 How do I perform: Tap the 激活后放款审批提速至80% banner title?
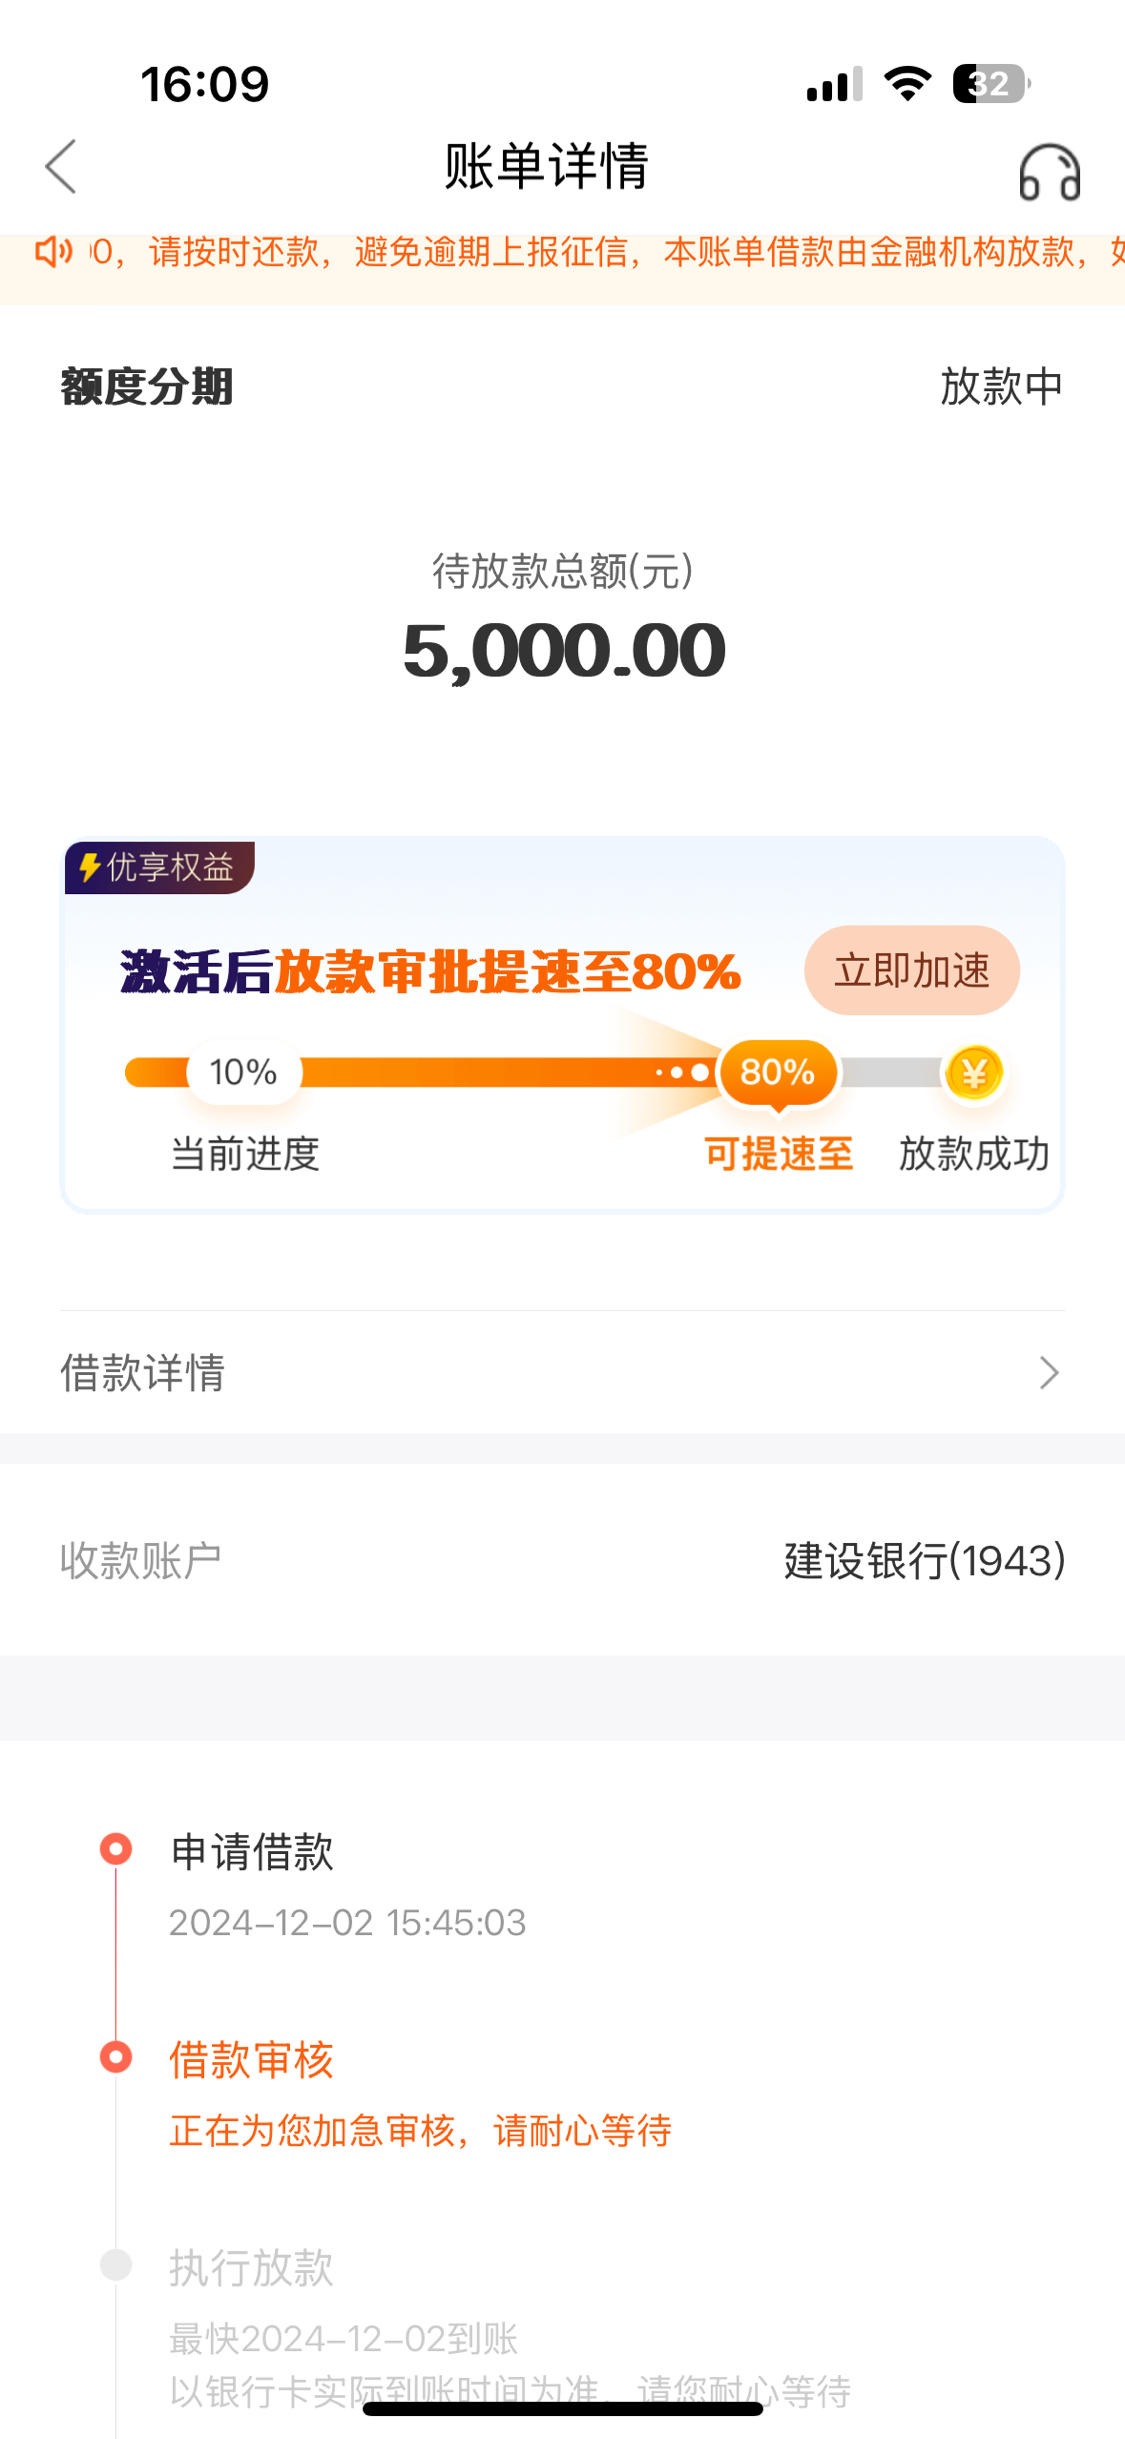[x=430, y=972]
